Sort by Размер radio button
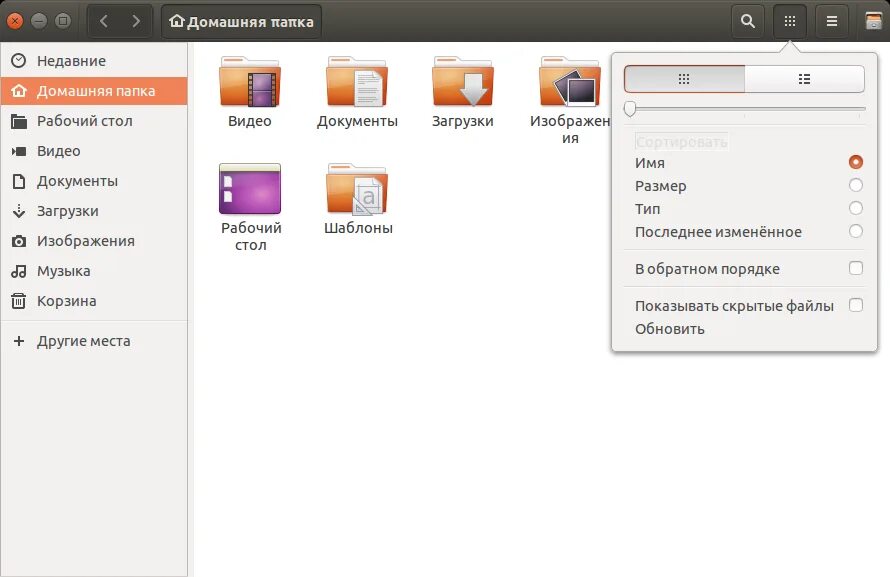 855,186
